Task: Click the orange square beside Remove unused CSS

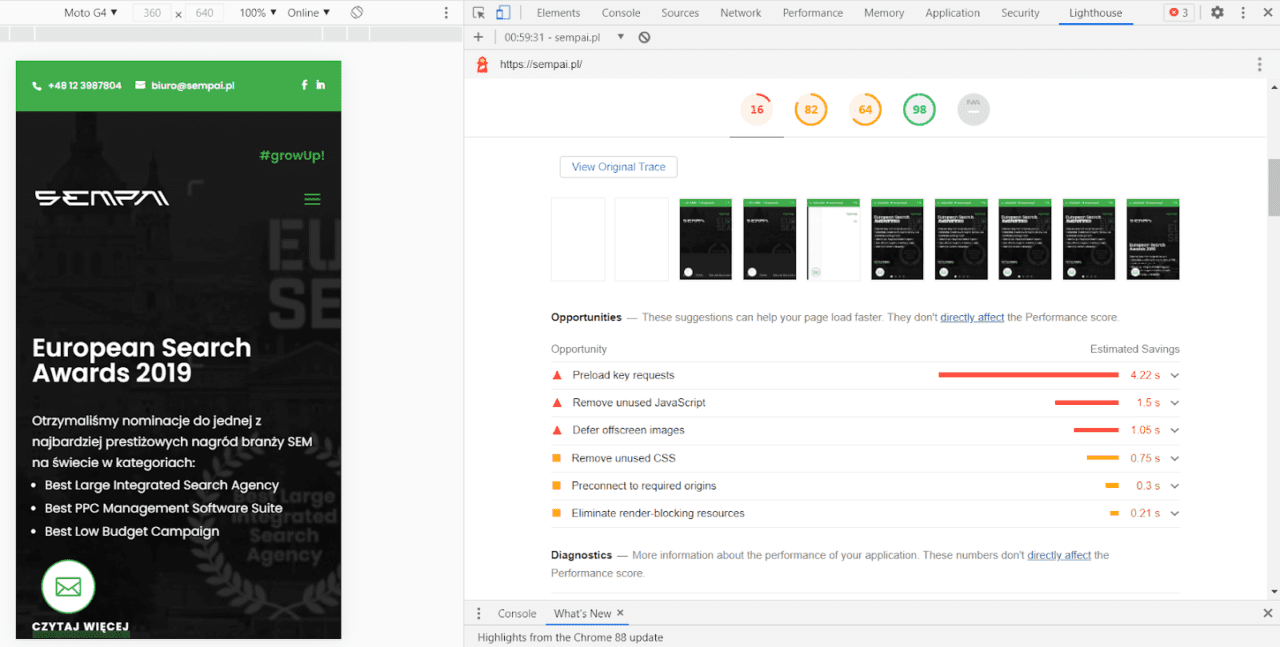Action: 557,458
